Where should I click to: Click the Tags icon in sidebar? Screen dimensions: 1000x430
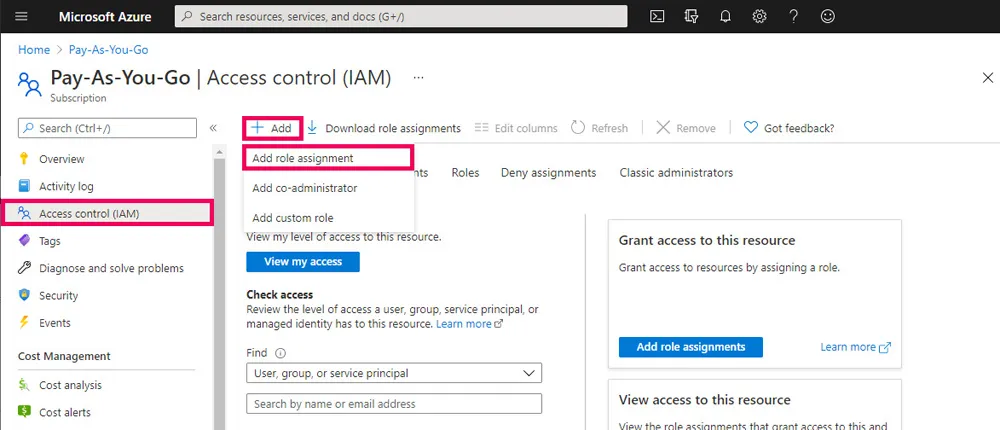24,241
